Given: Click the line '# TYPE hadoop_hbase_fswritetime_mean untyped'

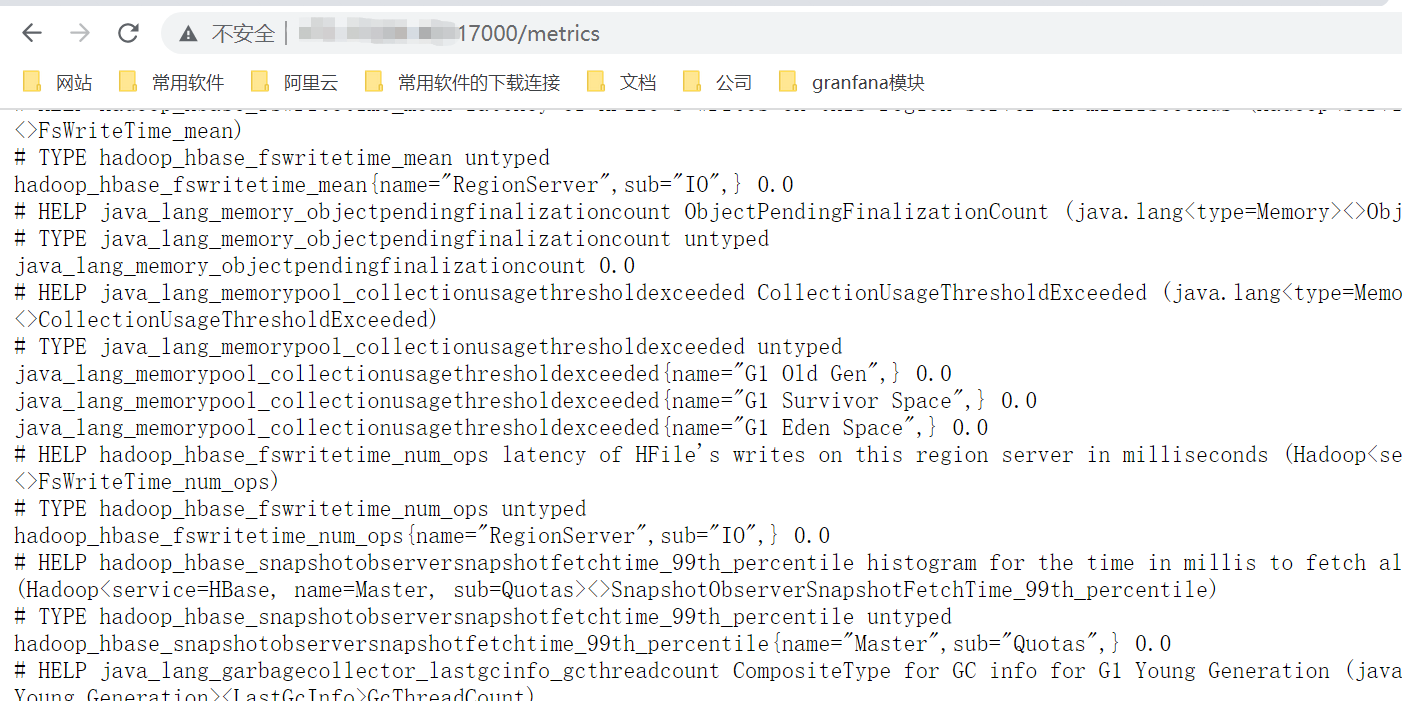Looking at the screenshot, I should point(282,158).
